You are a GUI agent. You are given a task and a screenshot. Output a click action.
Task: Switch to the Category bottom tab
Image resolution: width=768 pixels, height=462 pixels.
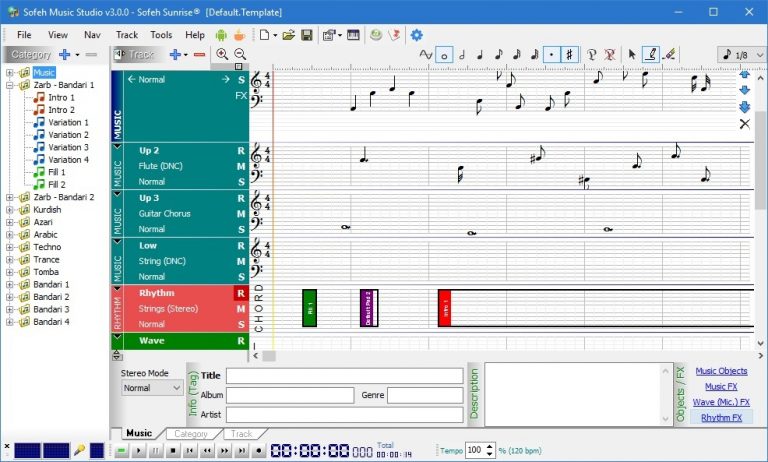pos(191,434)
